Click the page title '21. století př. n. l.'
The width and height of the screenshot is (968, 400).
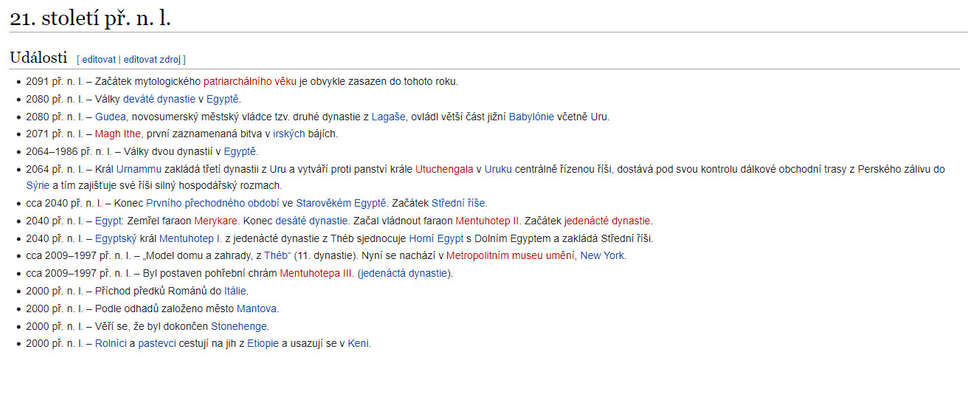(x=90, y=18)
